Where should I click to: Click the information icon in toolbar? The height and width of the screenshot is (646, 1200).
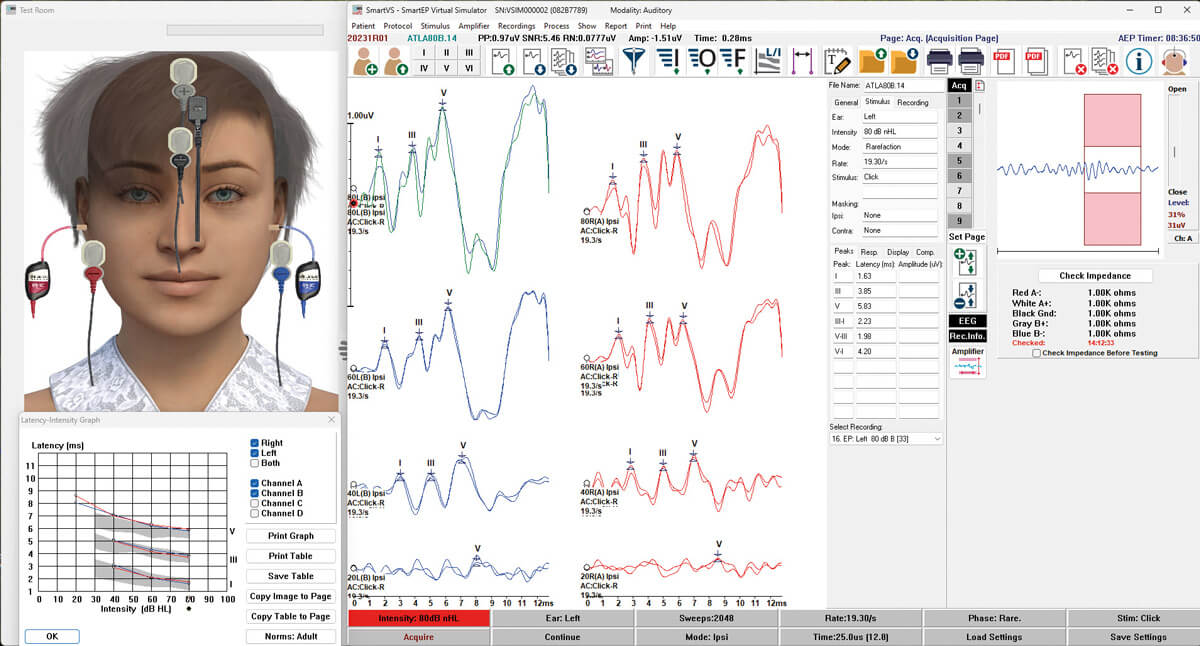click(x=1138, y=61)
